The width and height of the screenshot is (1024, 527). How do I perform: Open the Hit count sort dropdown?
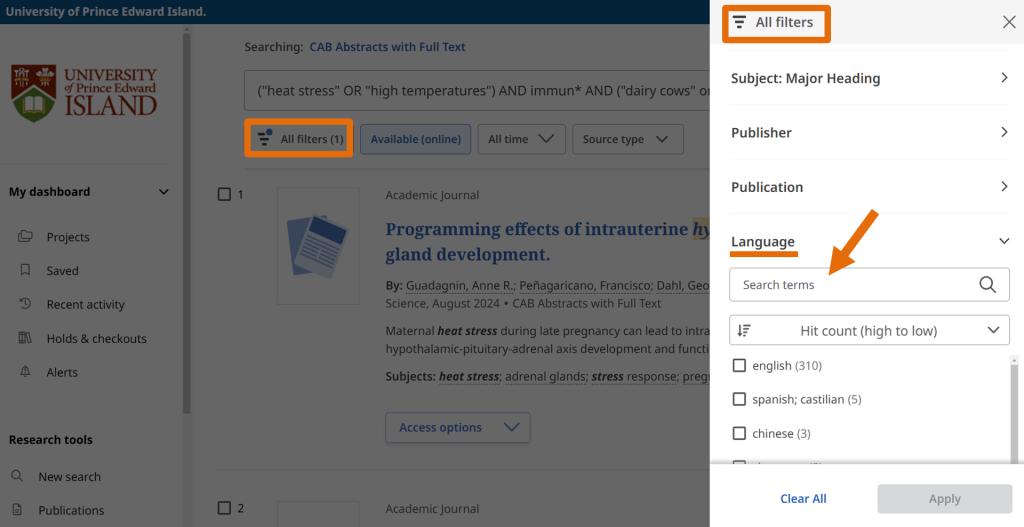coord(868,330)
